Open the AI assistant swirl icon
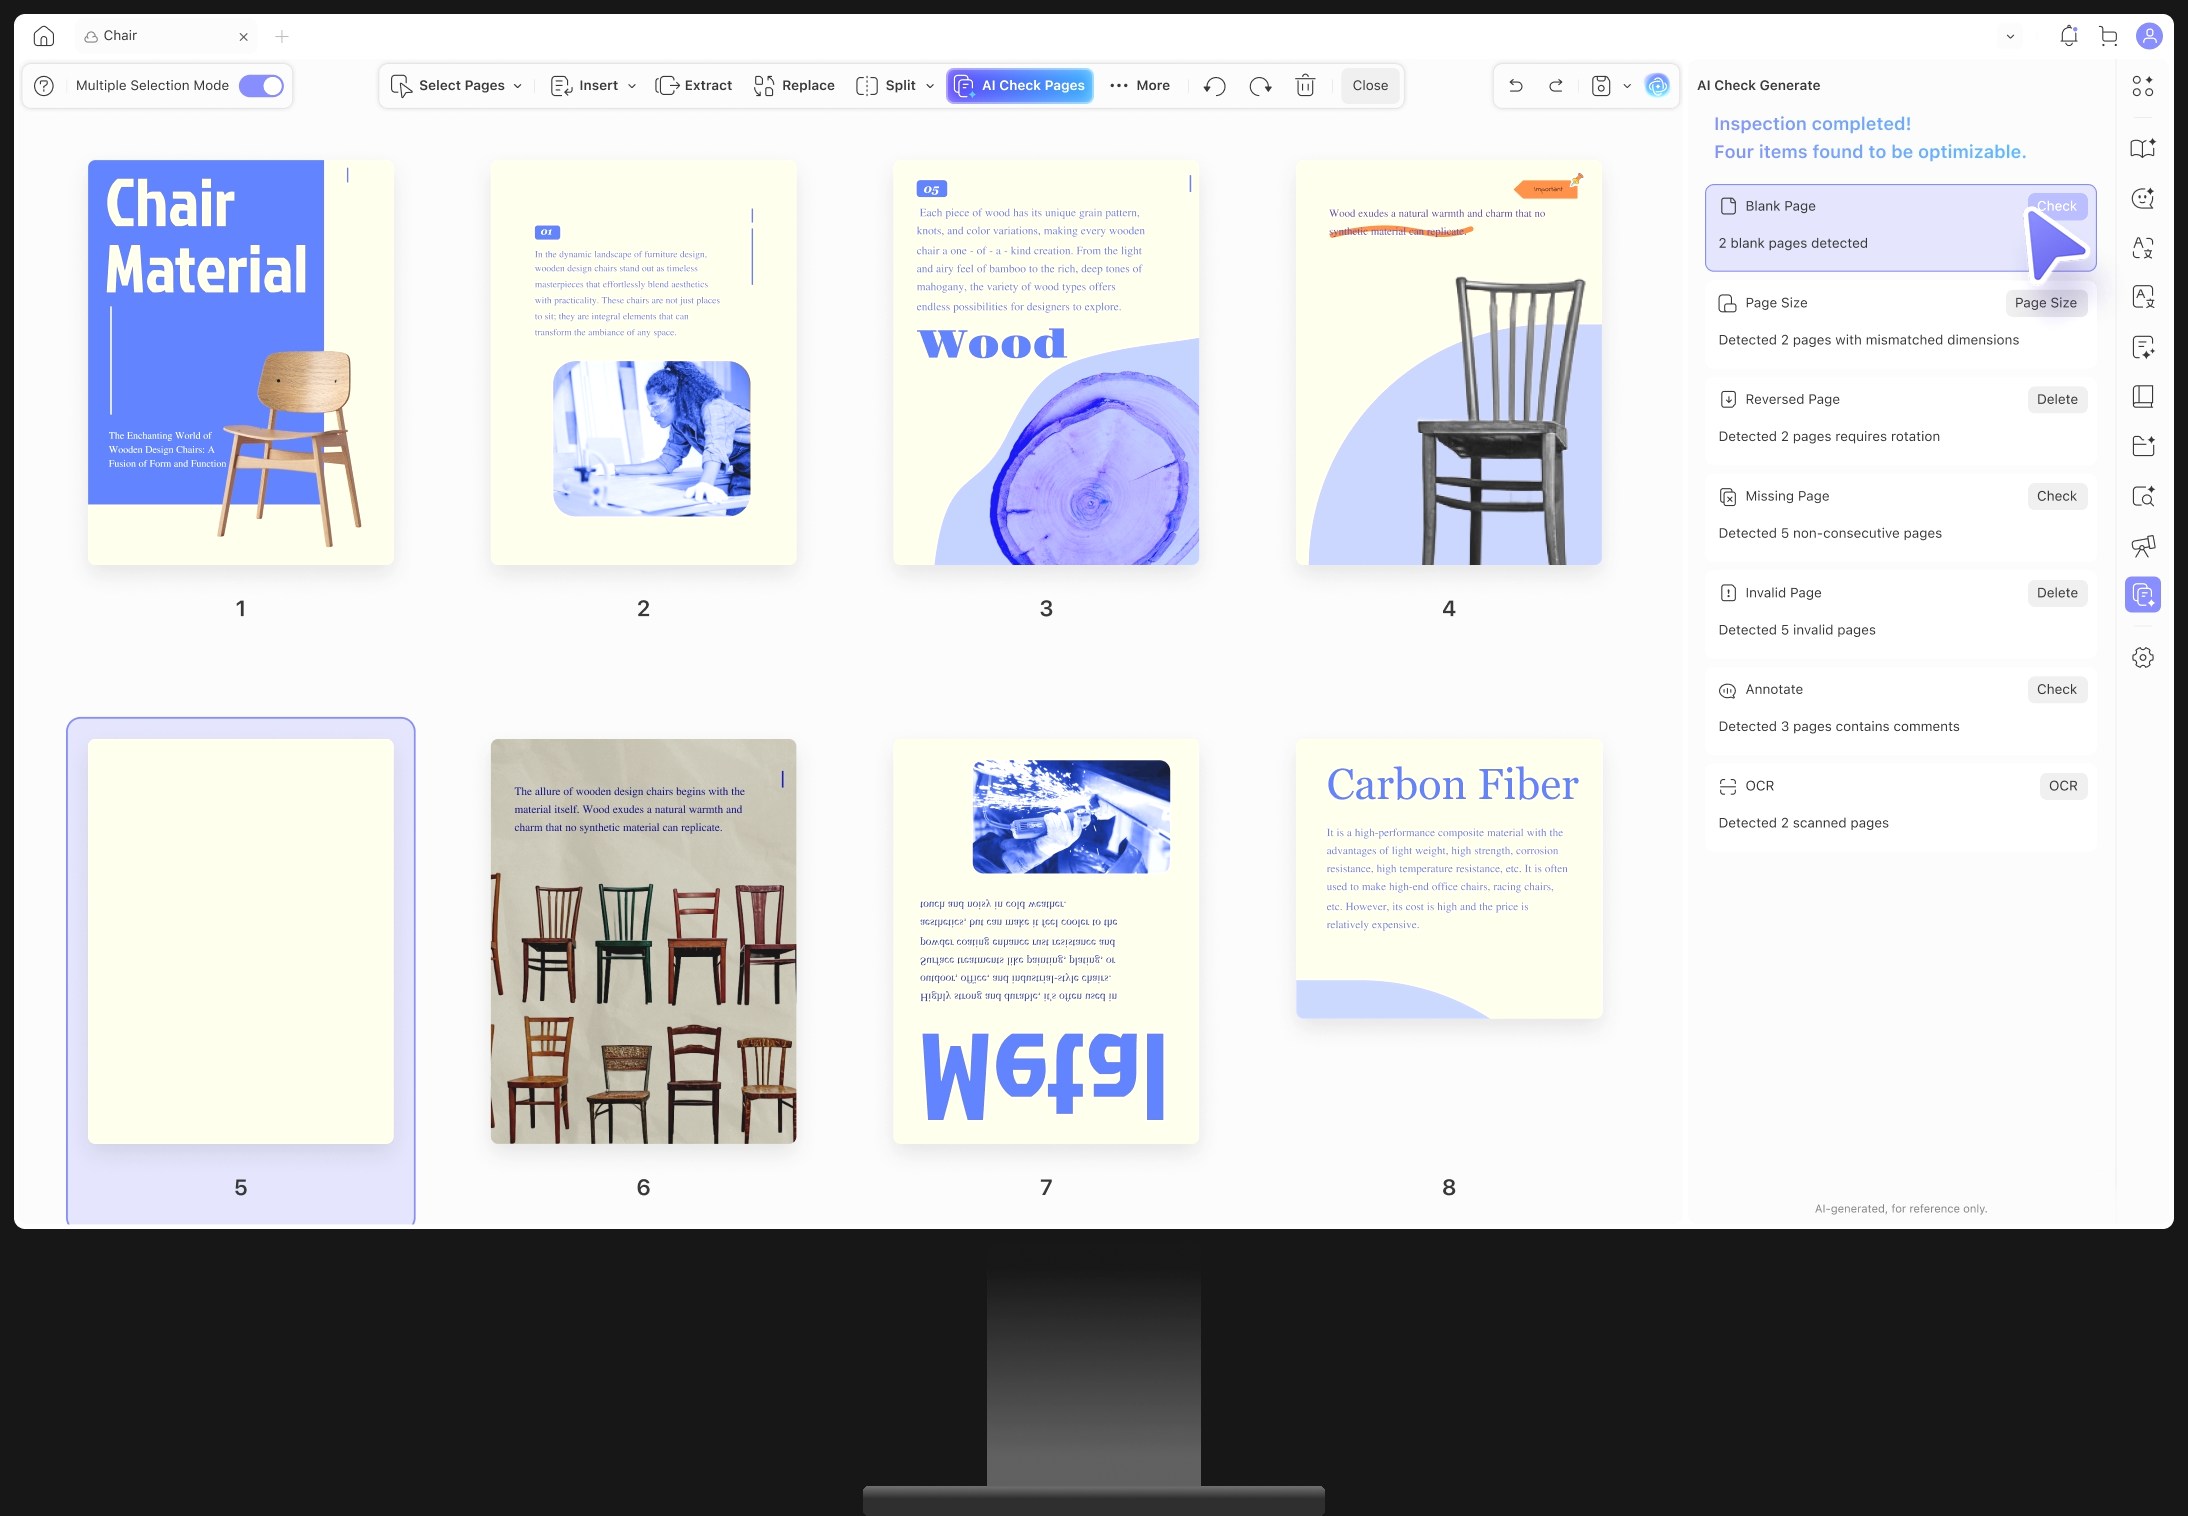 coord(1657,86)
